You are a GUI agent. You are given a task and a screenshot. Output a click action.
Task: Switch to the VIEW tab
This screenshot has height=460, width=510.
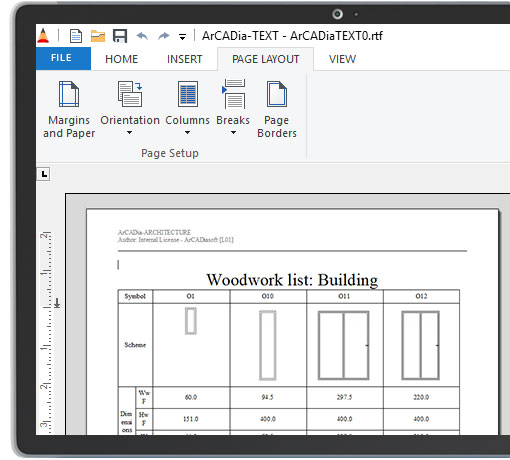[x=342, y=59]
